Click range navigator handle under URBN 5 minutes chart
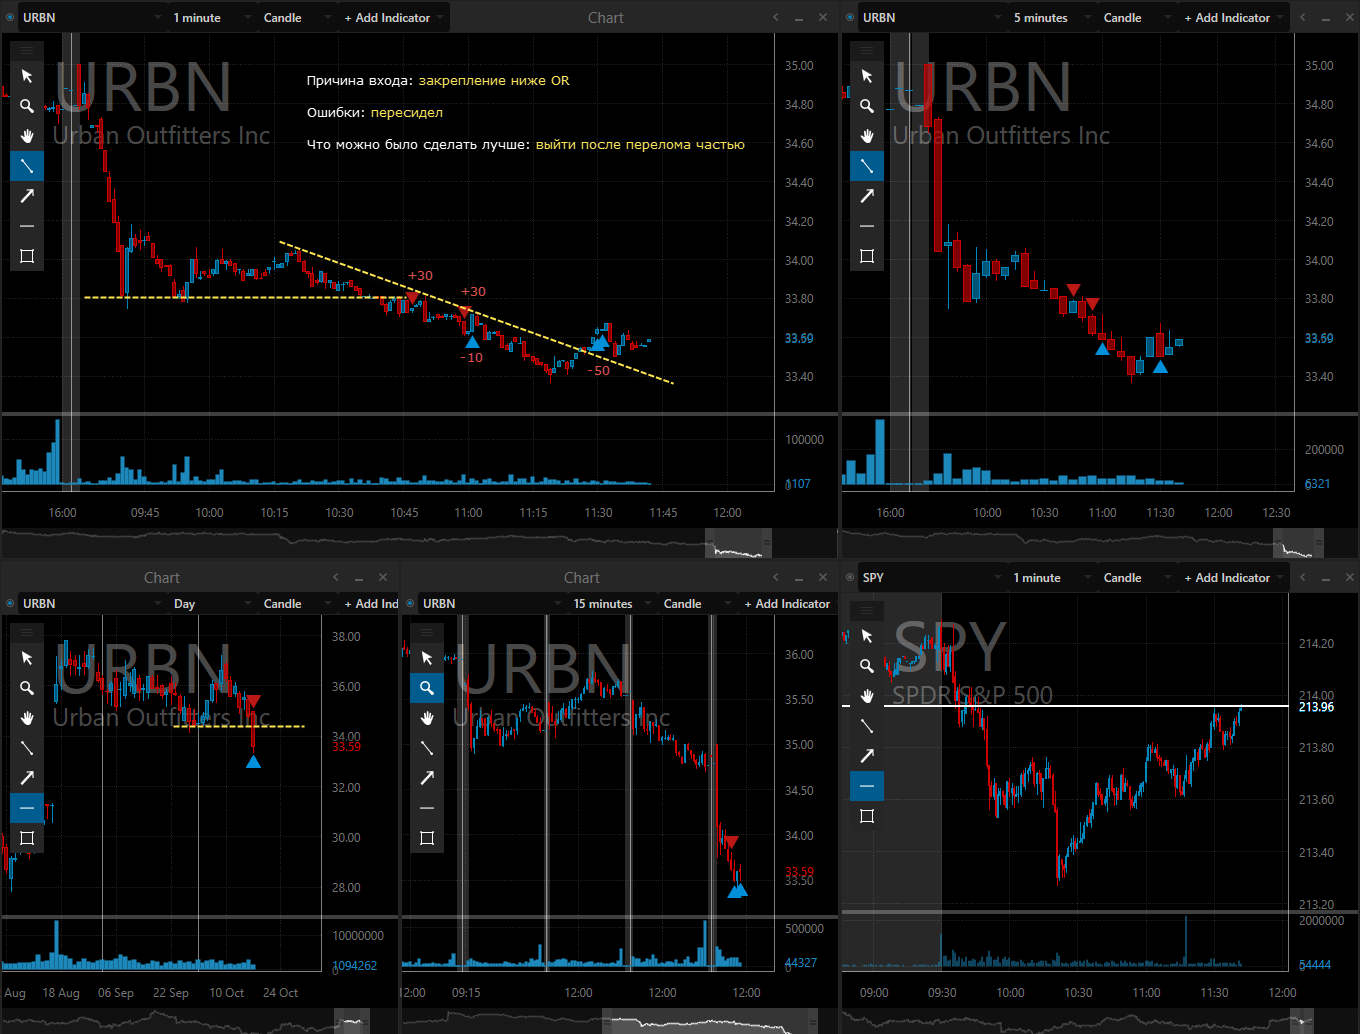This screenshot has width=1360, height=1034. point(1318,543)
